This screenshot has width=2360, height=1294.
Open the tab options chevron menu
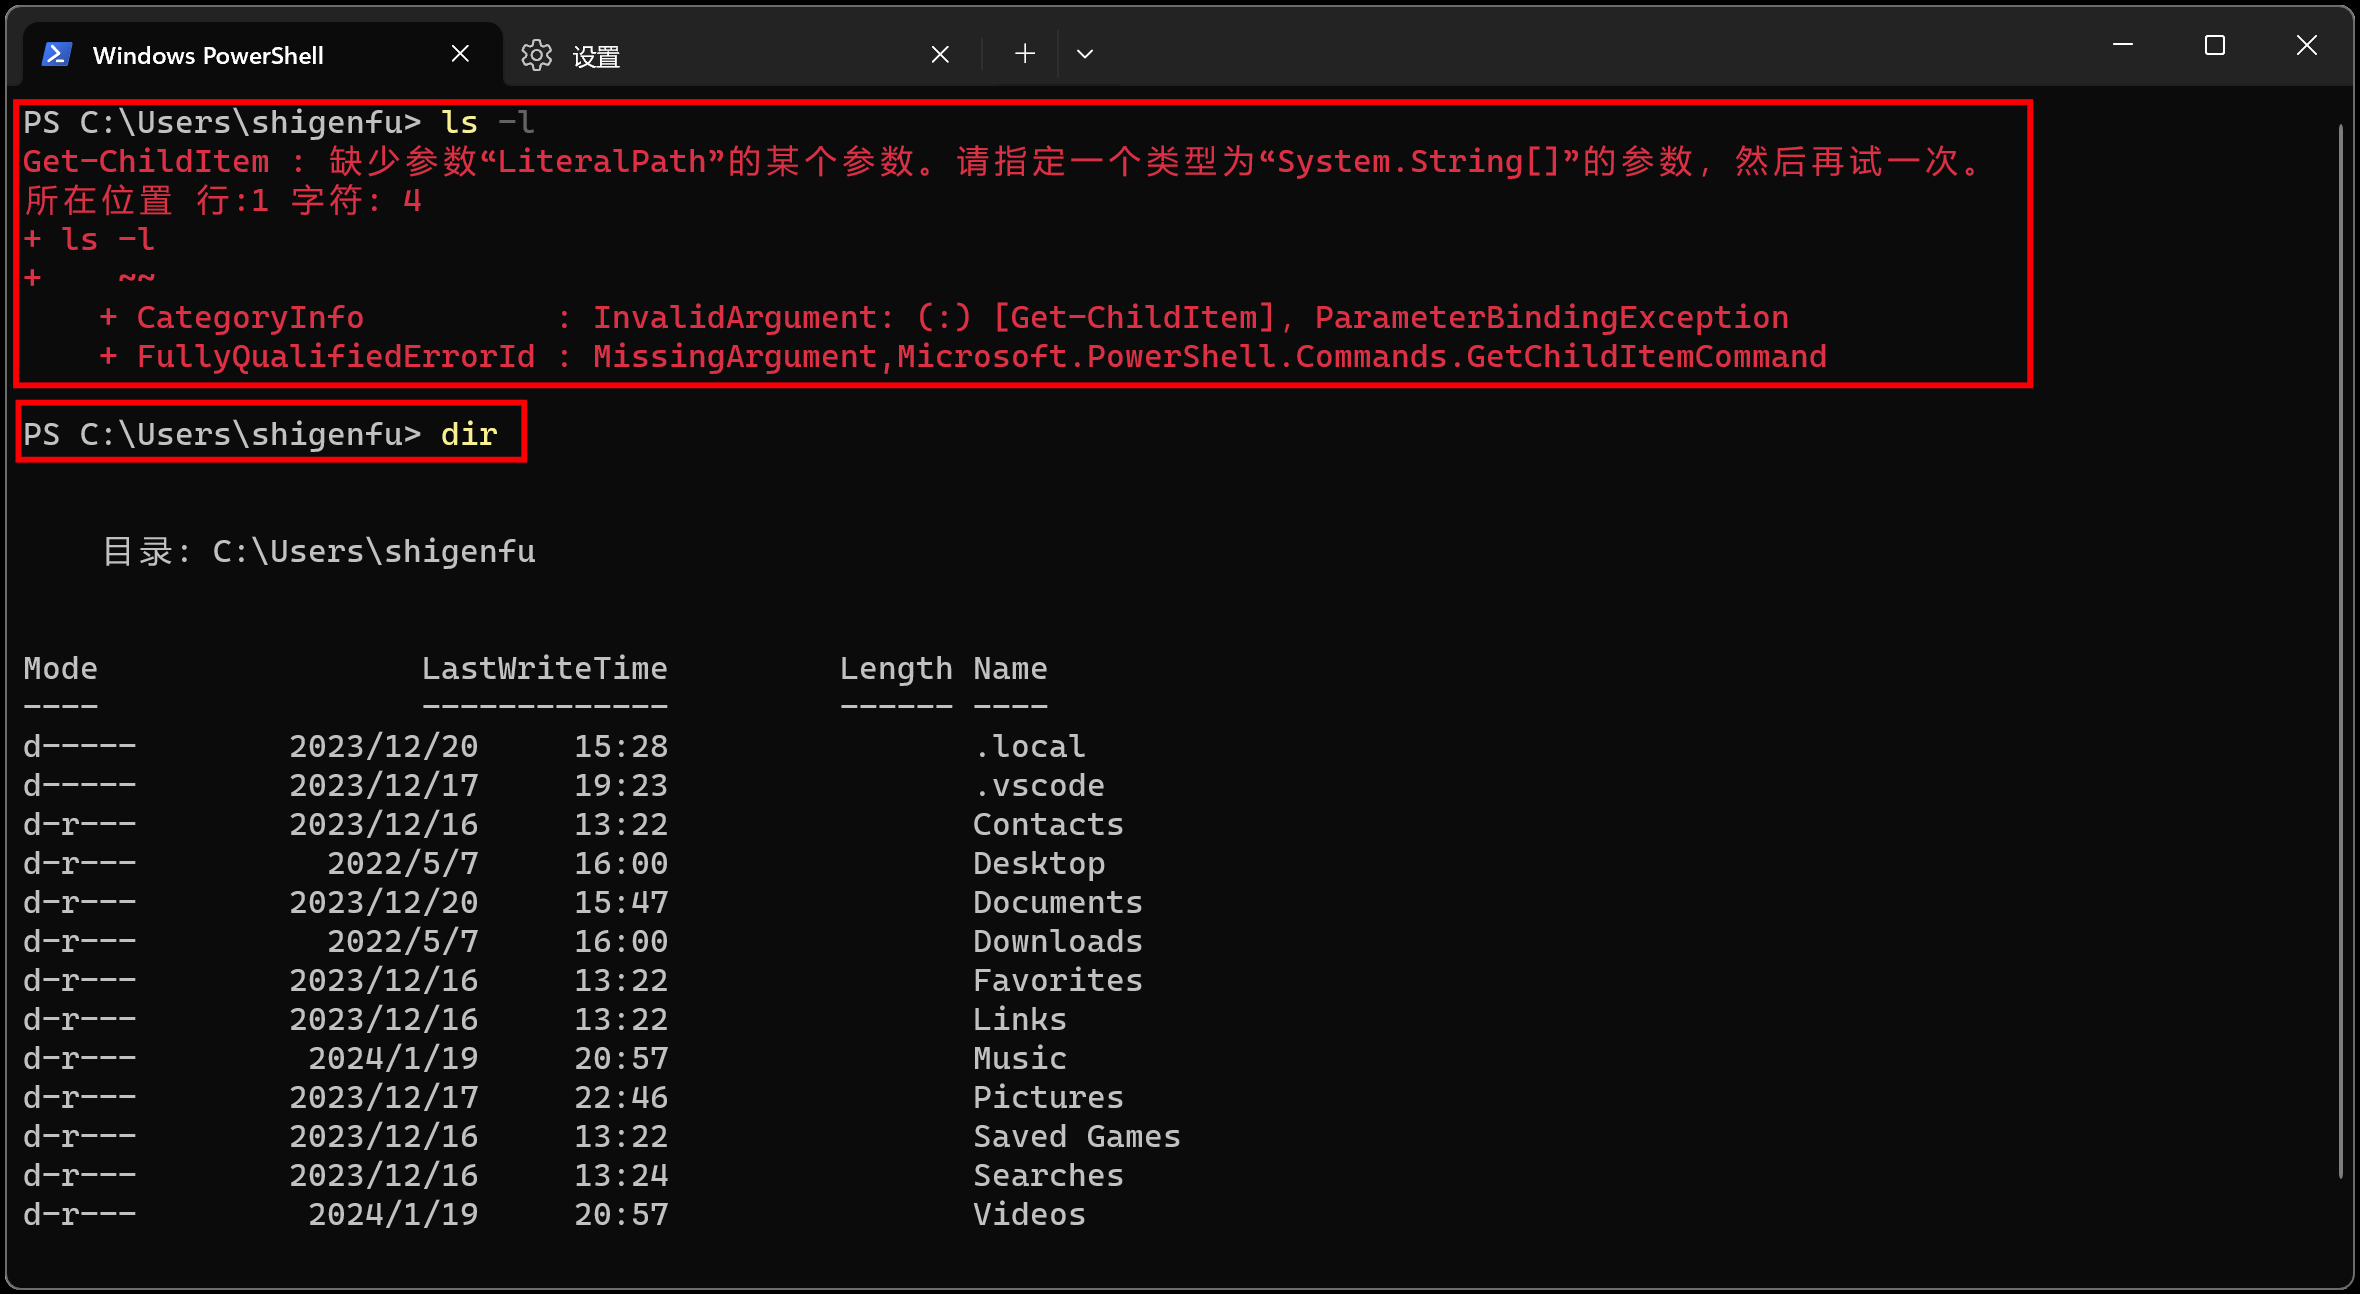tap(1084, 54)
